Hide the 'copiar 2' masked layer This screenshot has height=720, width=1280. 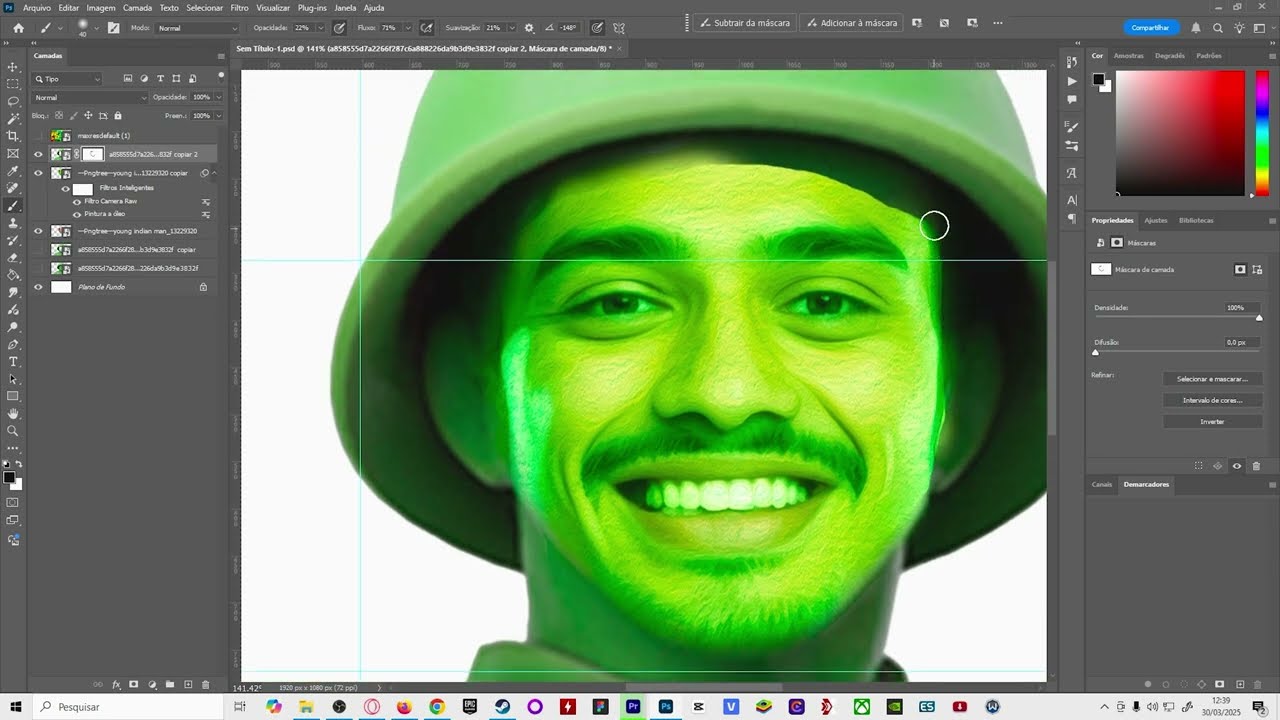[38, 154]
